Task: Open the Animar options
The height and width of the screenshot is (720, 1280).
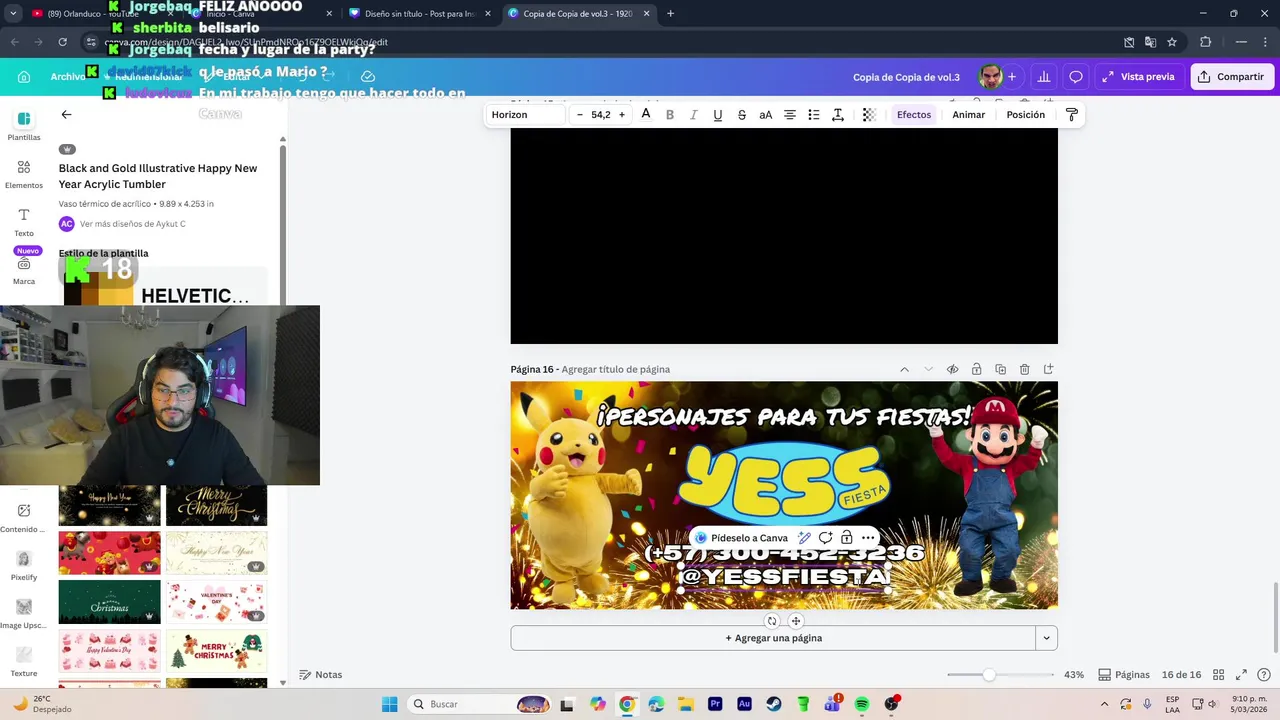Action: pos(969,115)
